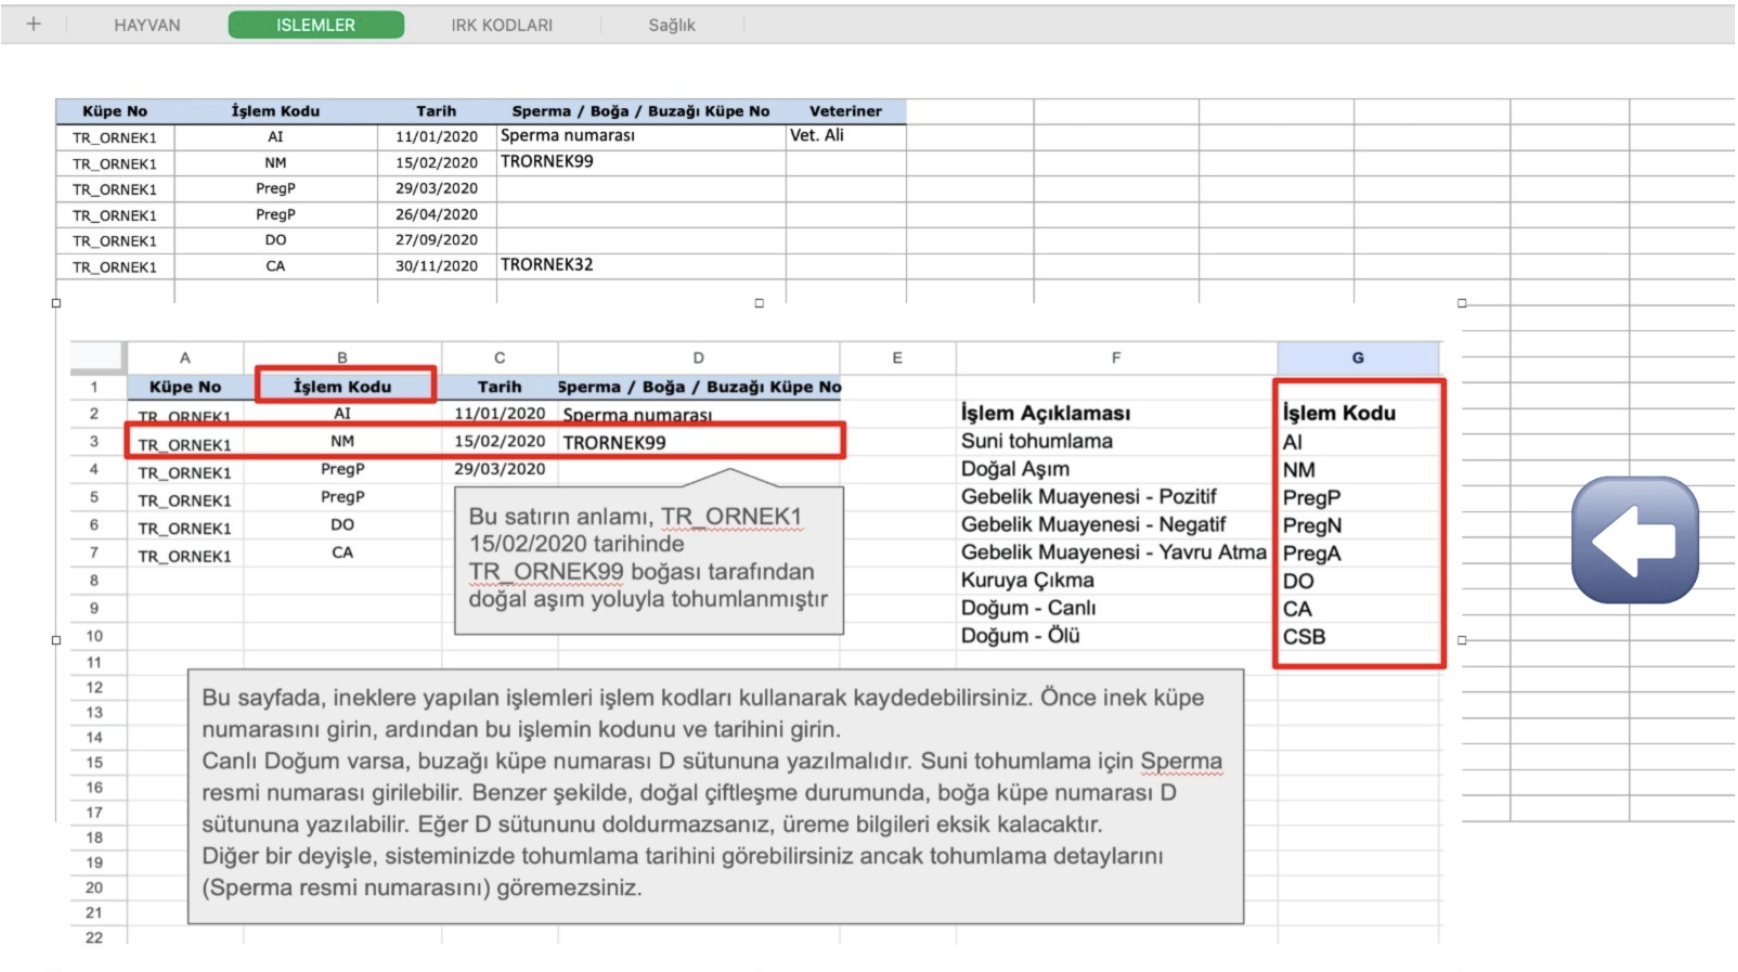Click the Doğal Aşım description
The image size is (1738, 972).
click(1015, 469)
